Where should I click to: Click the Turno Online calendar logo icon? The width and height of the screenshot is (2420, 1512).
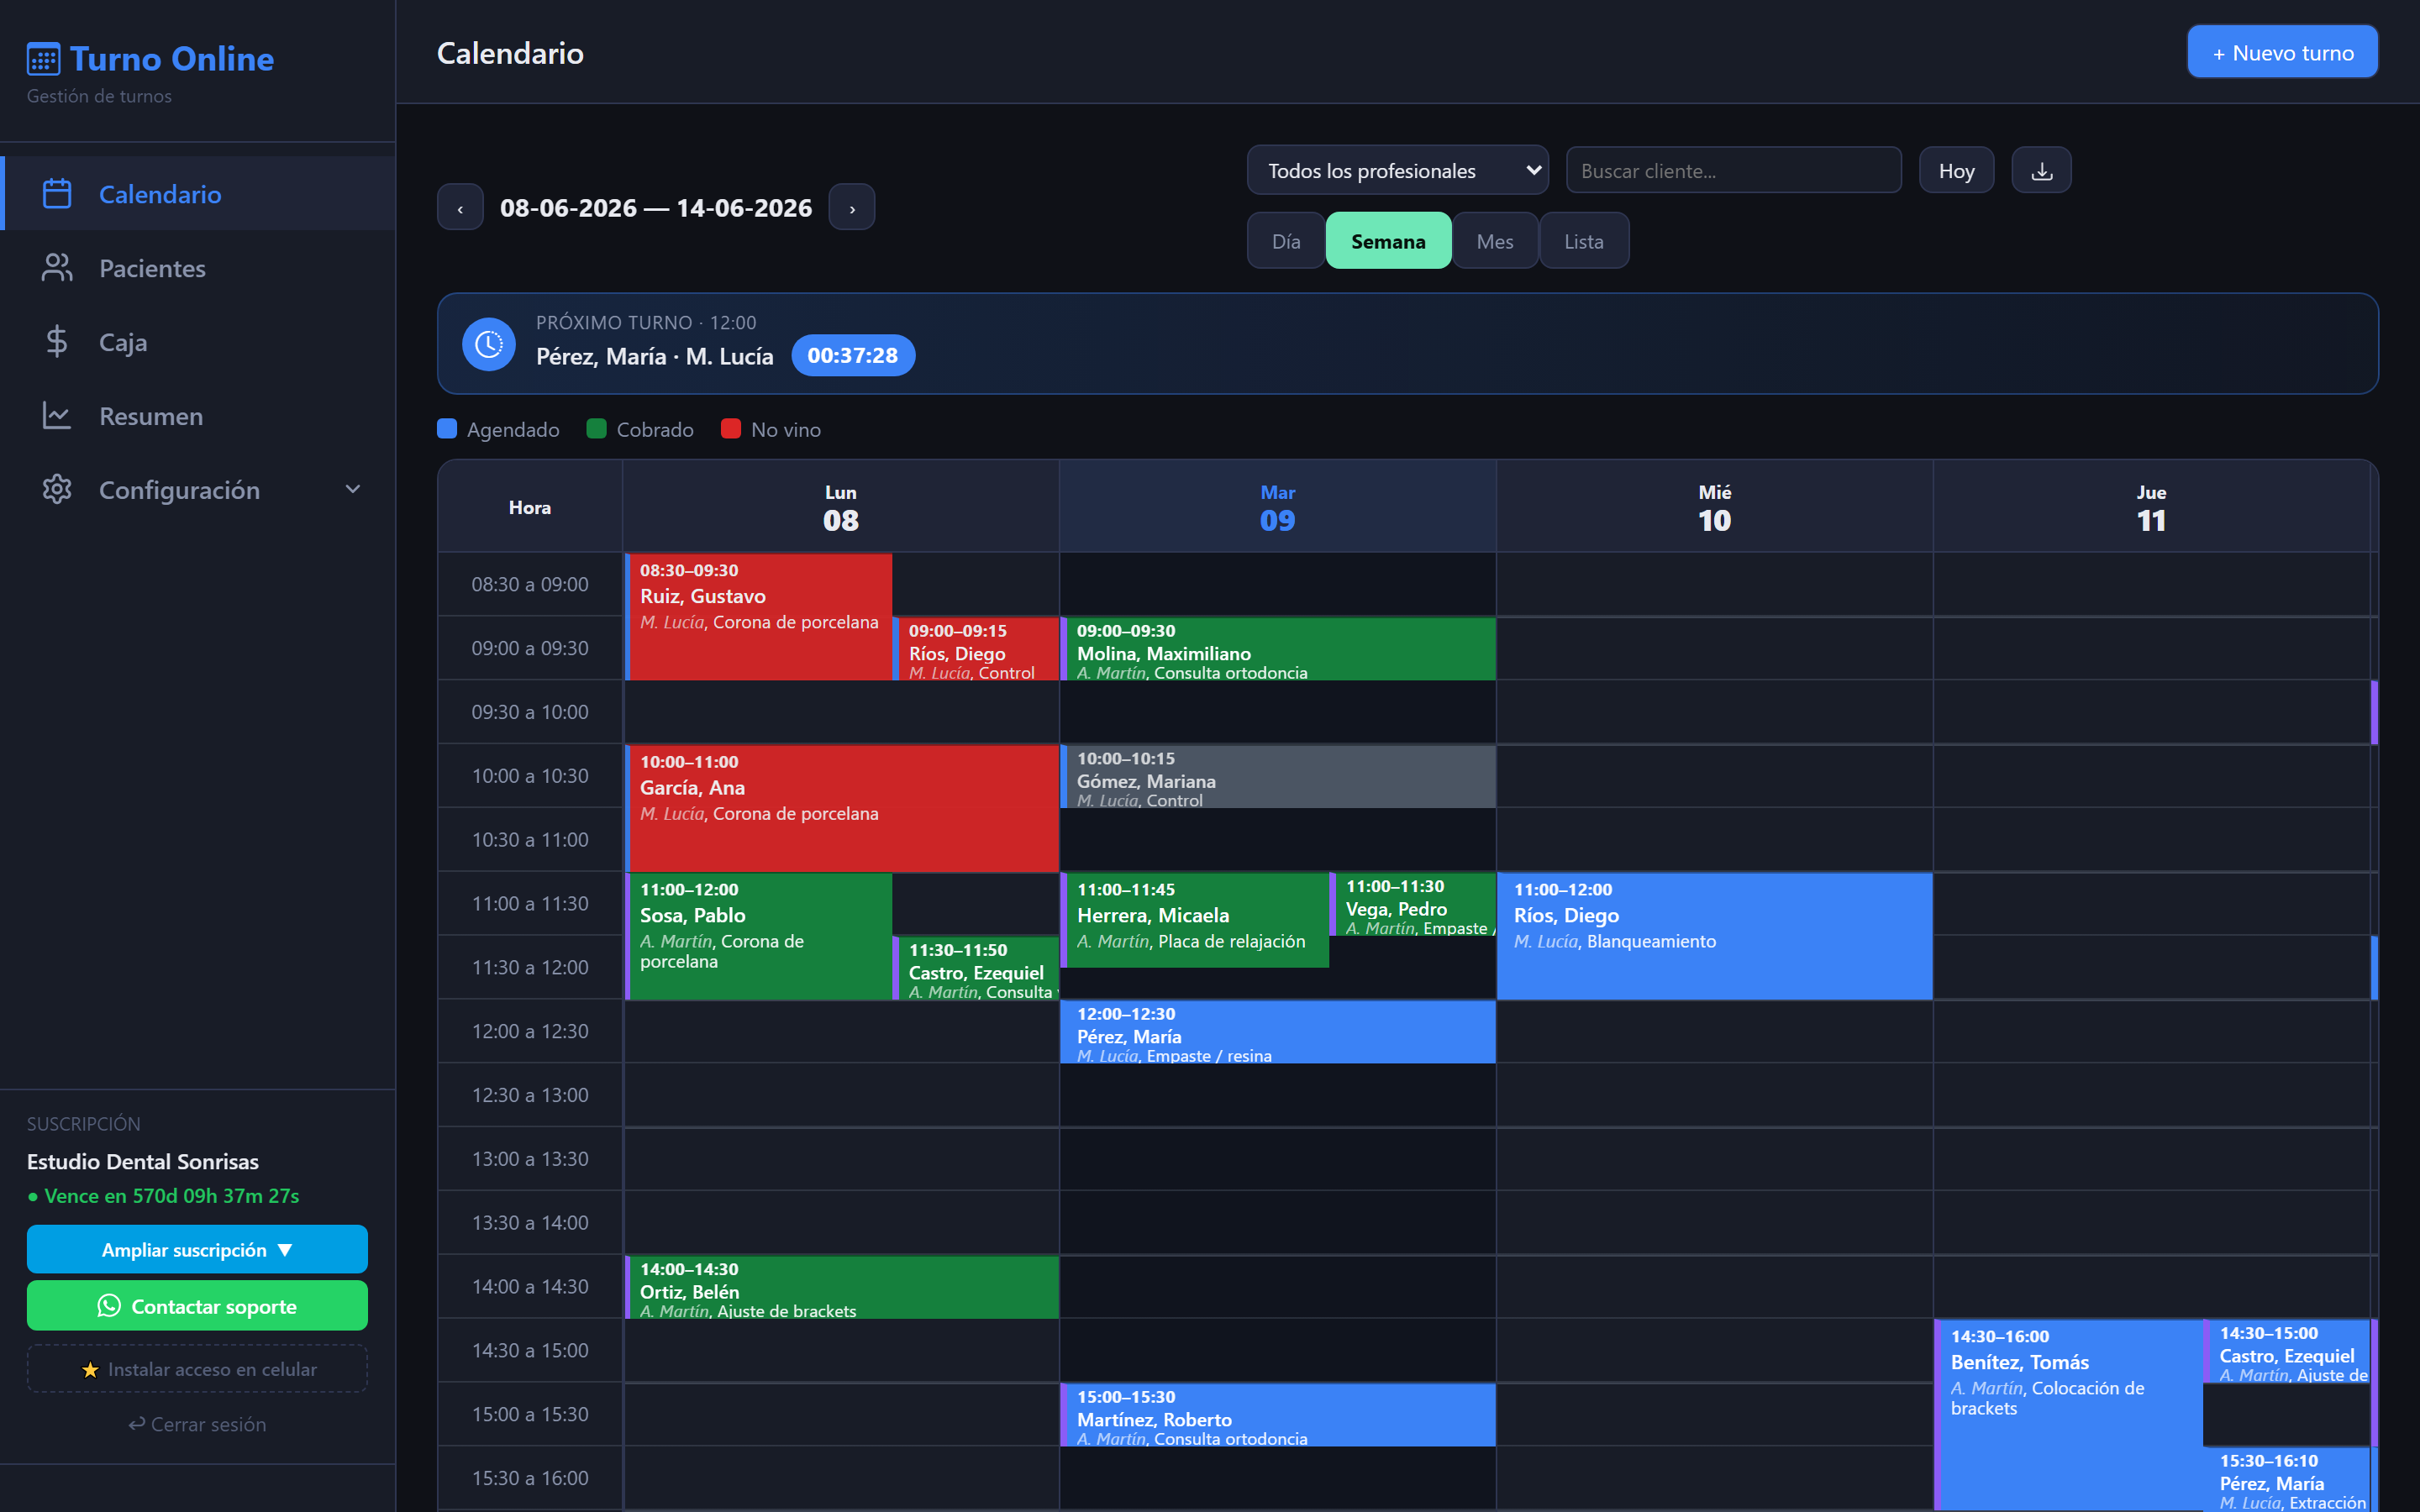coord(44,59)
